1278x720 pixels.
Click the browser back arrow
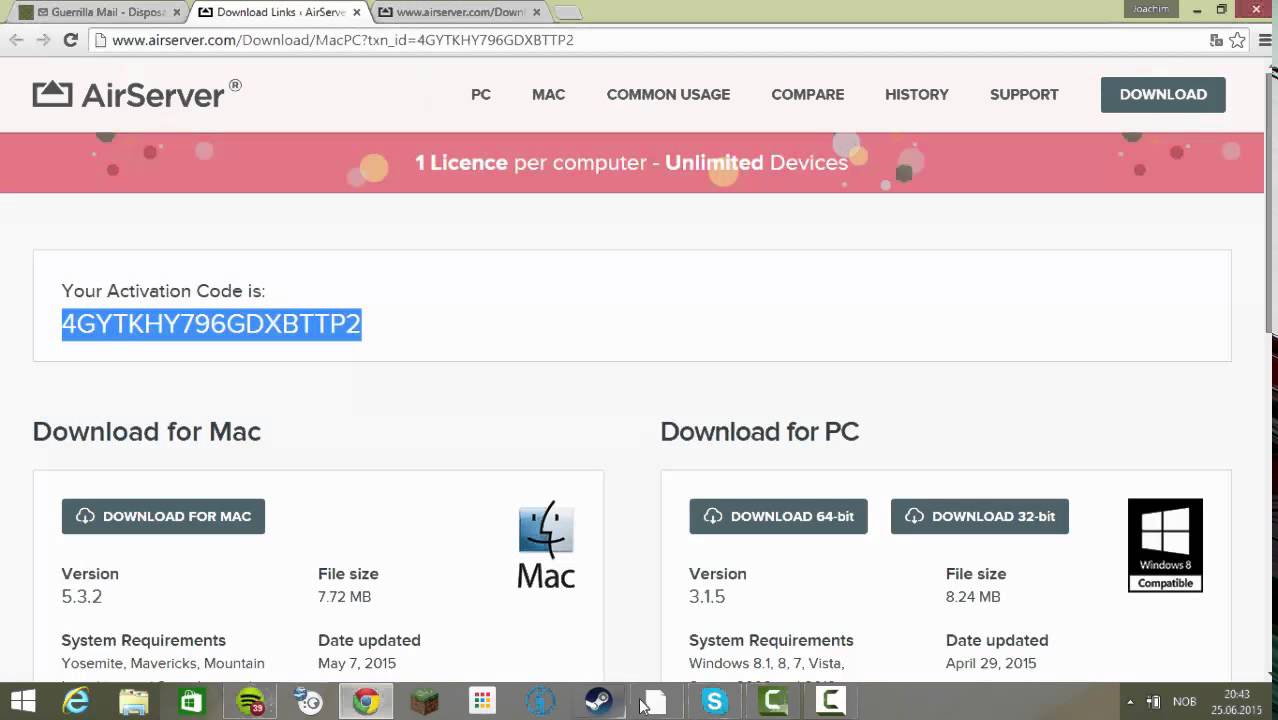coord(16,40)
